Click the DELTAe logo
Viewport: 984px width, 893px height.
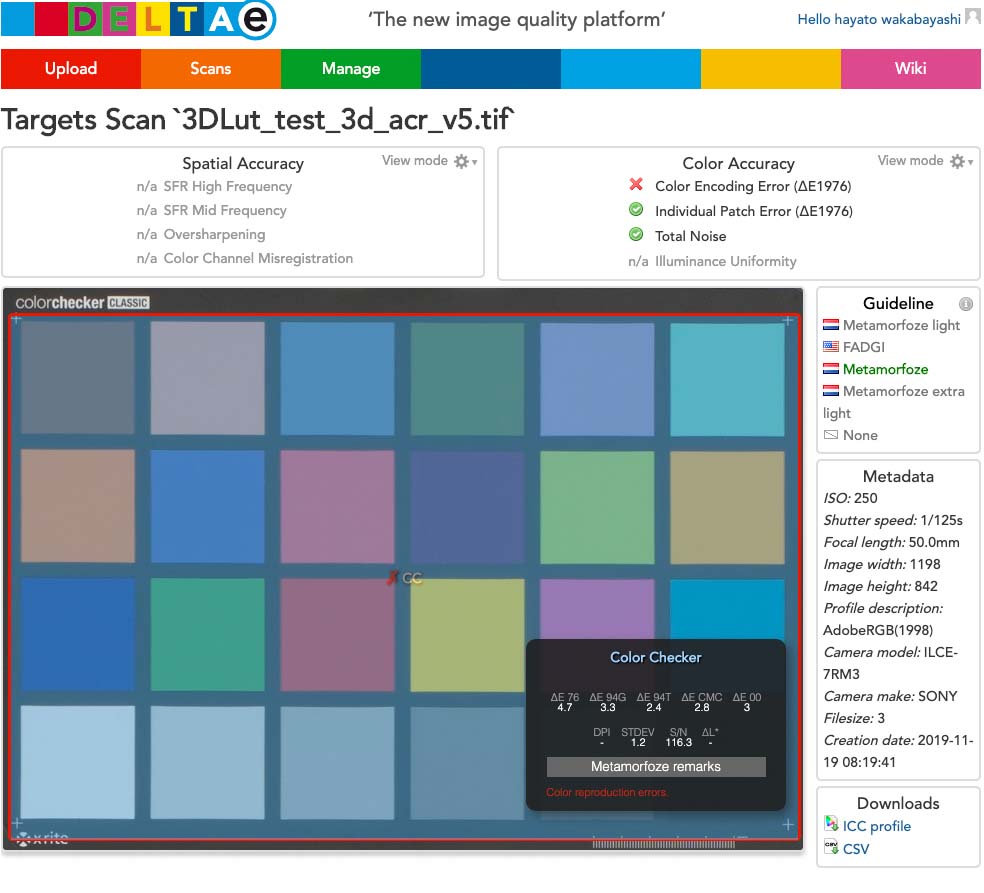(x=139, y=19)
